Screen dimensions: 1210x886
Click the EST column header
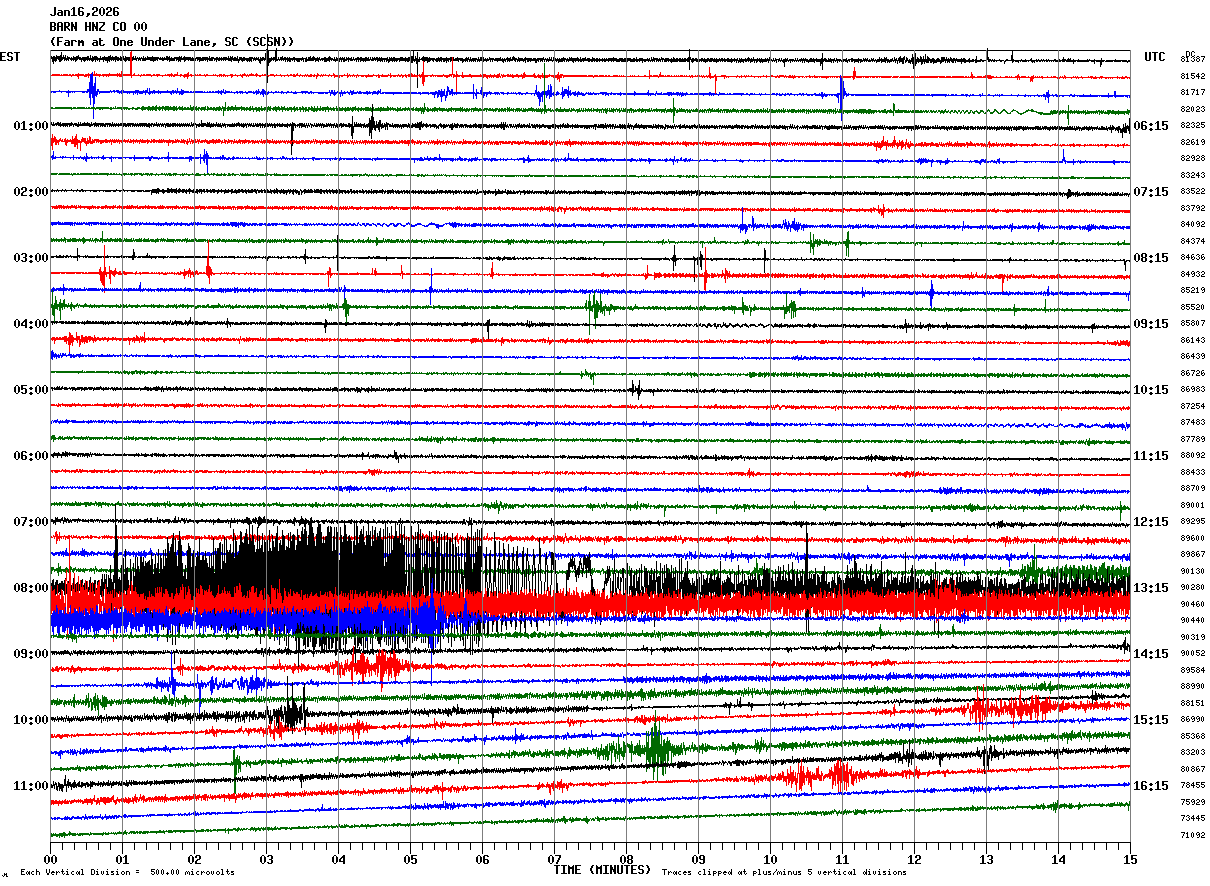(x=10, y=57)
